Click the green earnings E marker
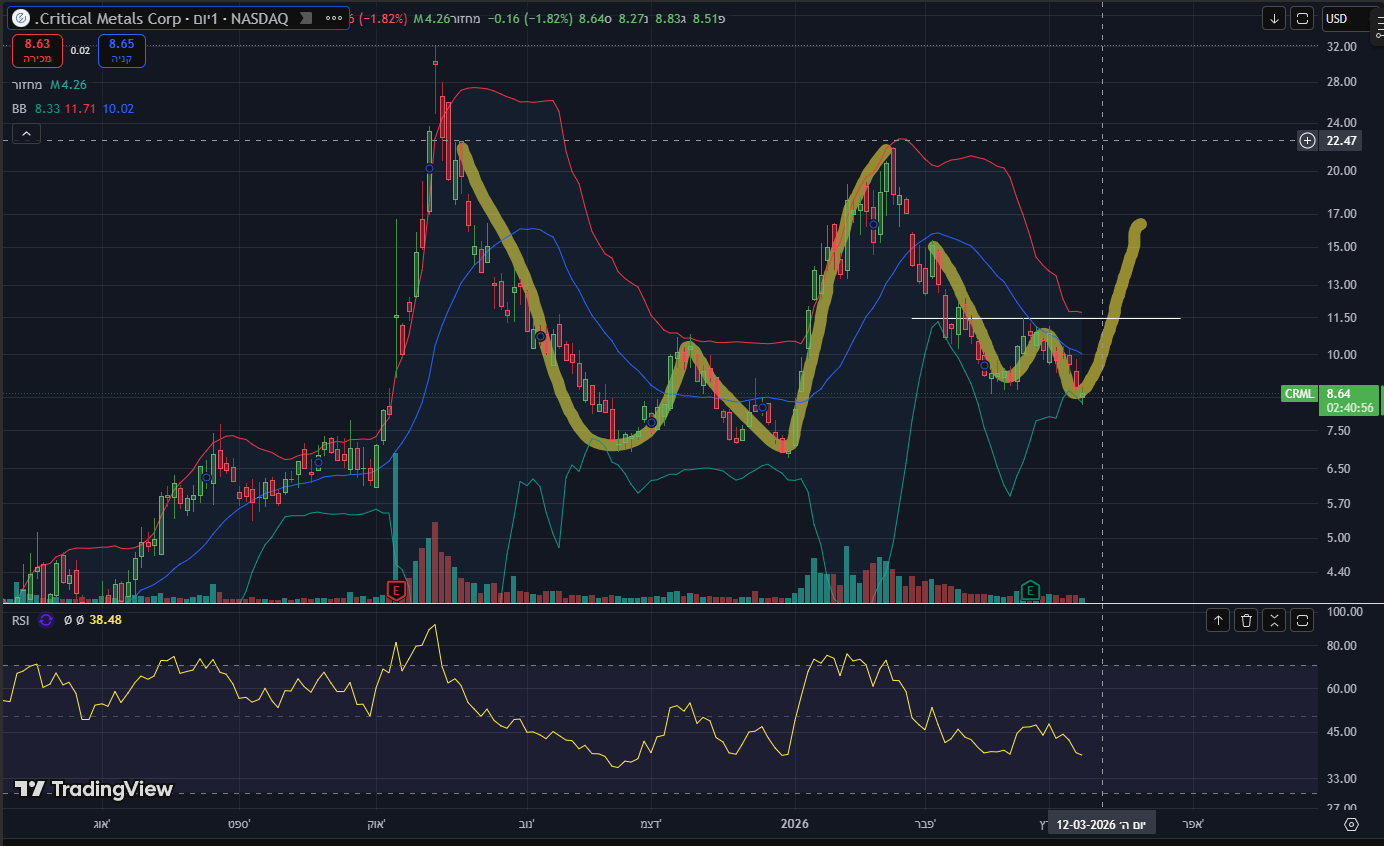1384x846 pixels. tap(1028, 590)
